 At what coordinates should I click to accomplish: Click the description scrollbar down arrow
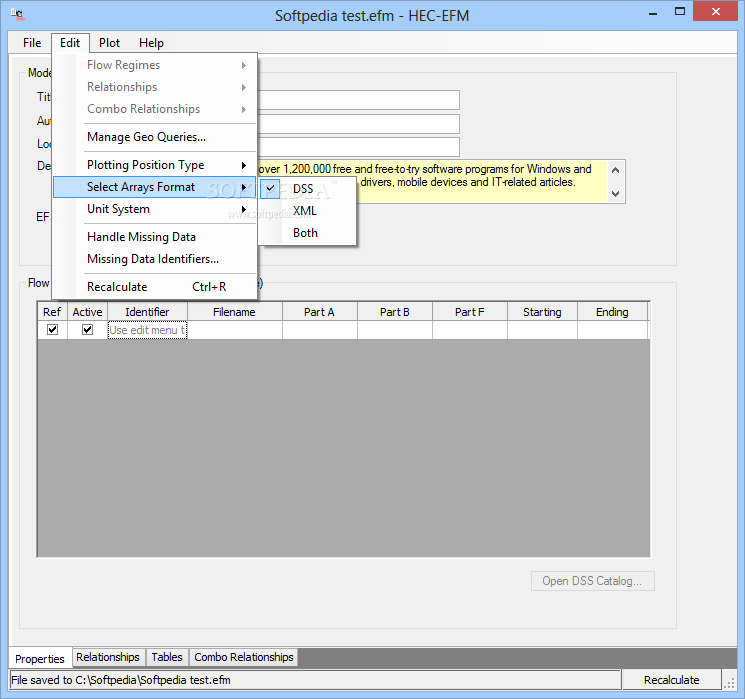(616, 193)
